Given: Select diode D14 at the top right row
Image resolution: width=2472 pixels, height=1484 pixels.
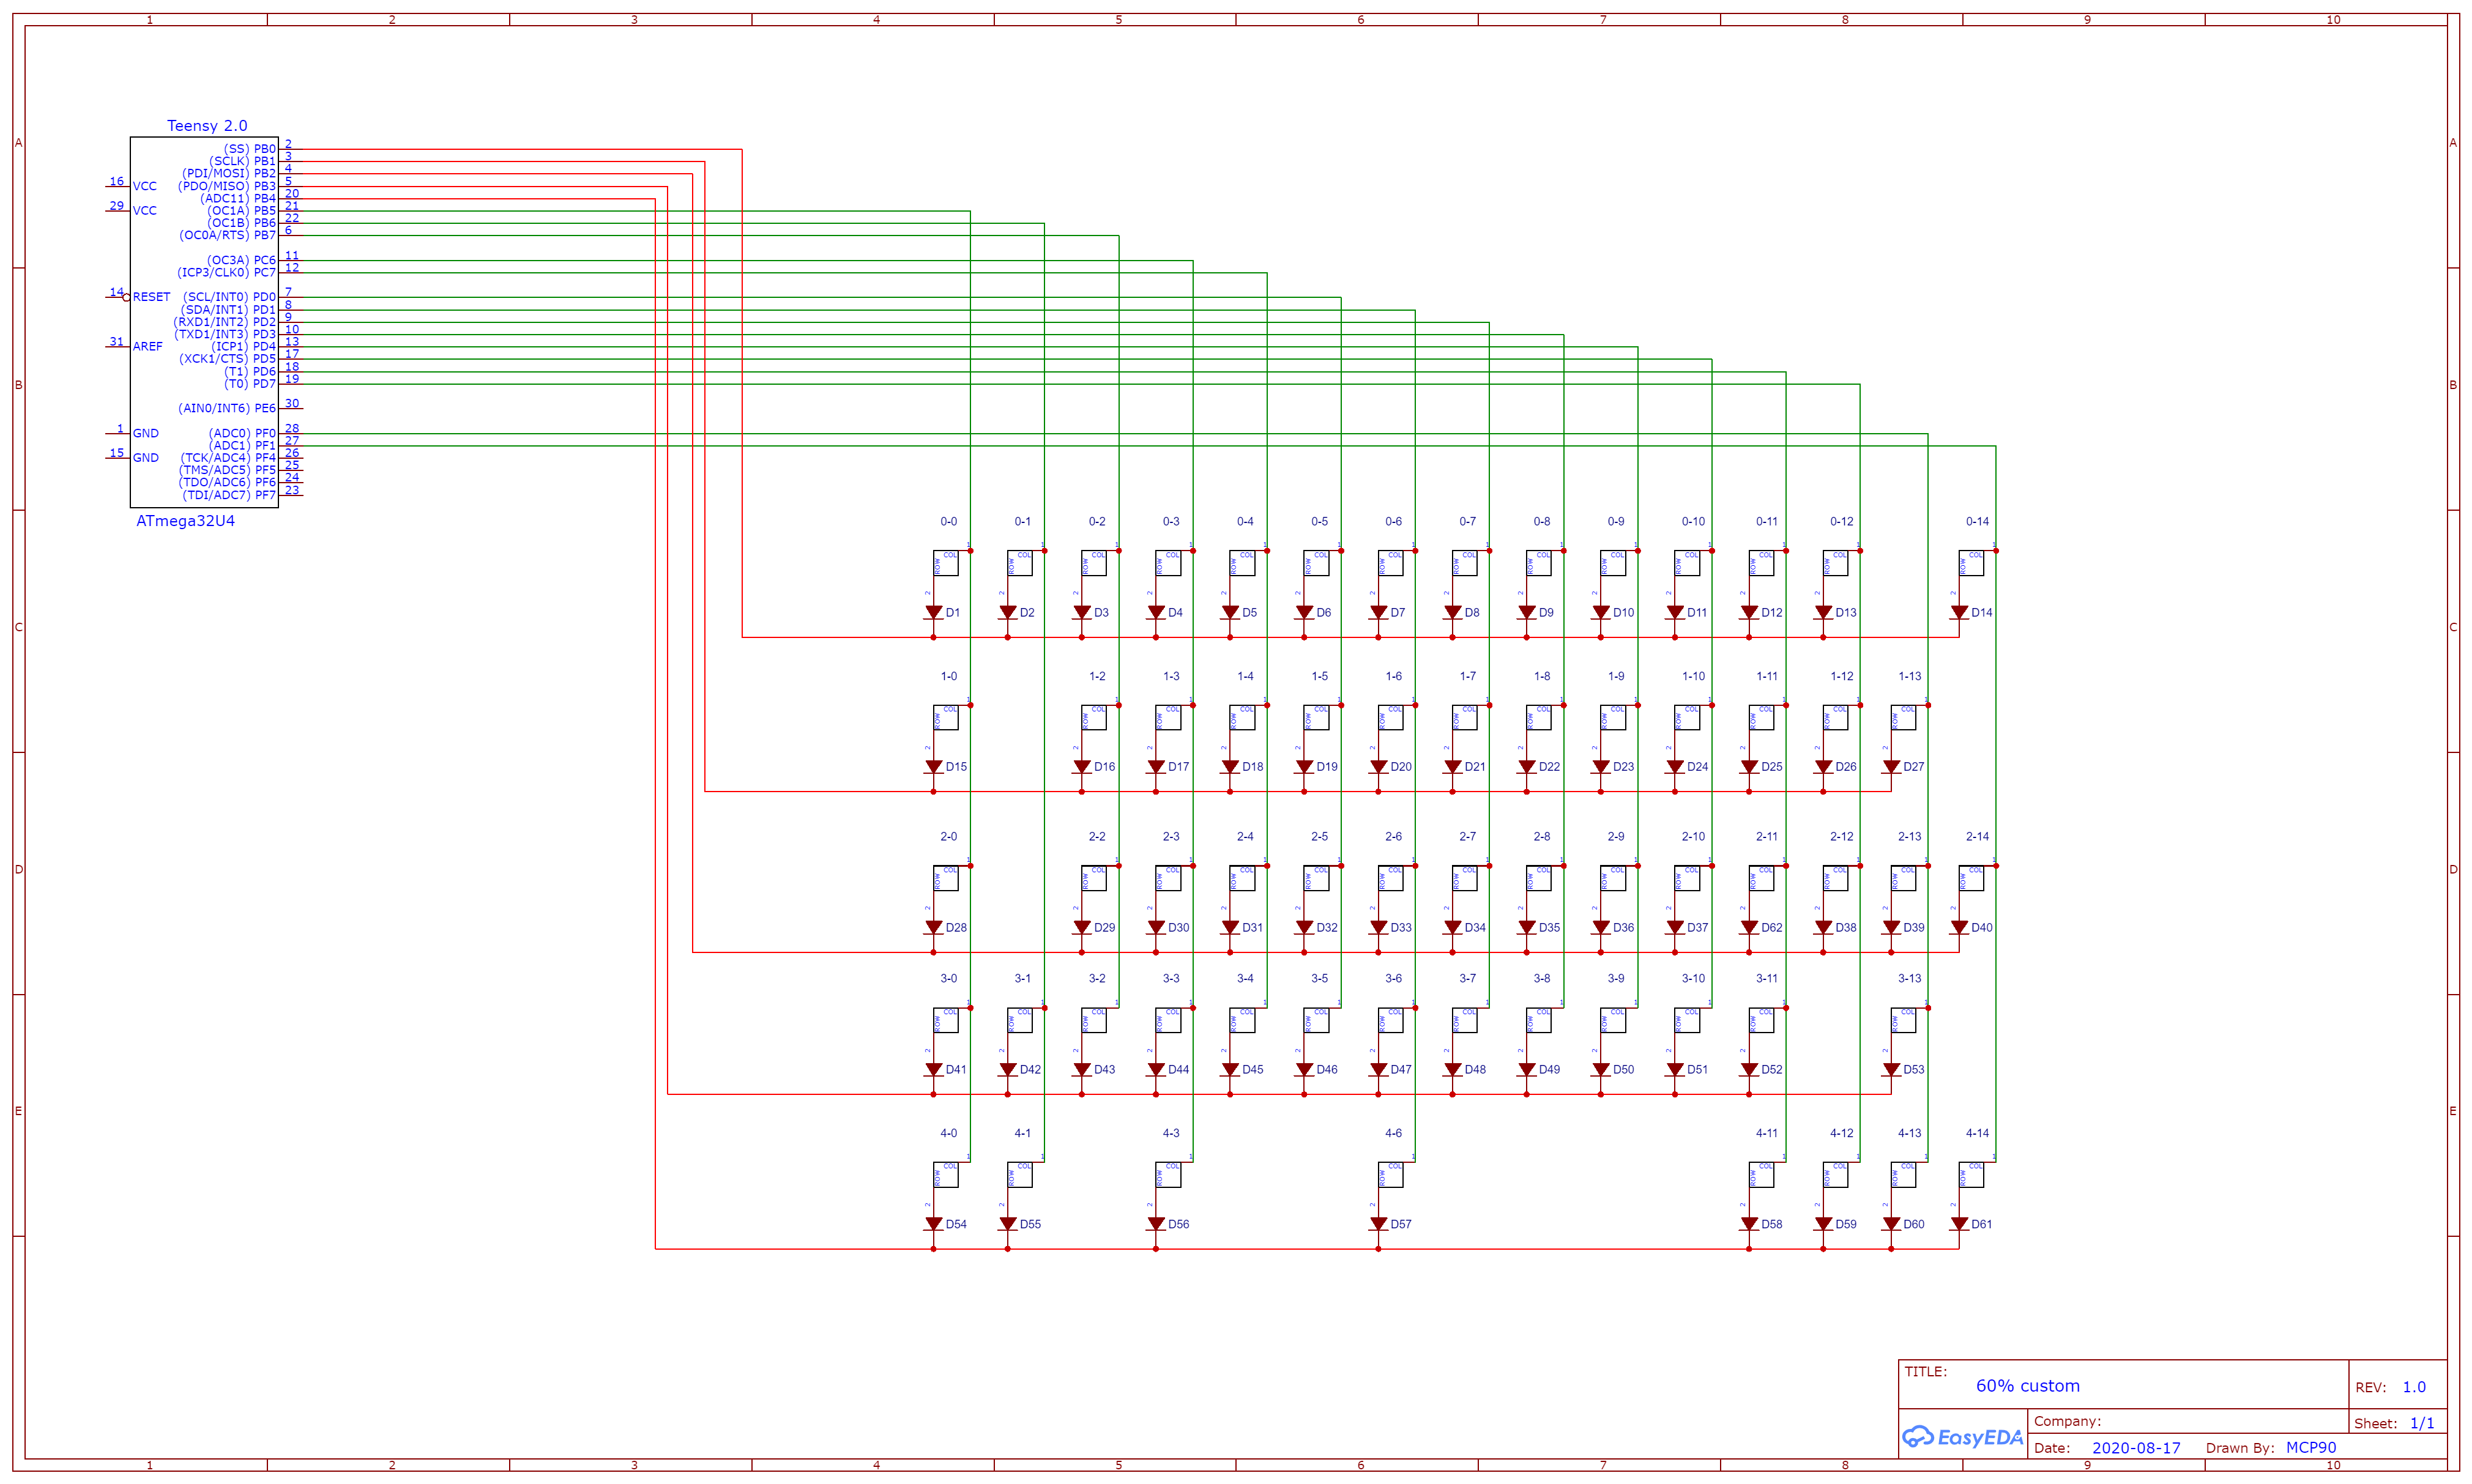Looking at the screenshot, I should 1960,612.
